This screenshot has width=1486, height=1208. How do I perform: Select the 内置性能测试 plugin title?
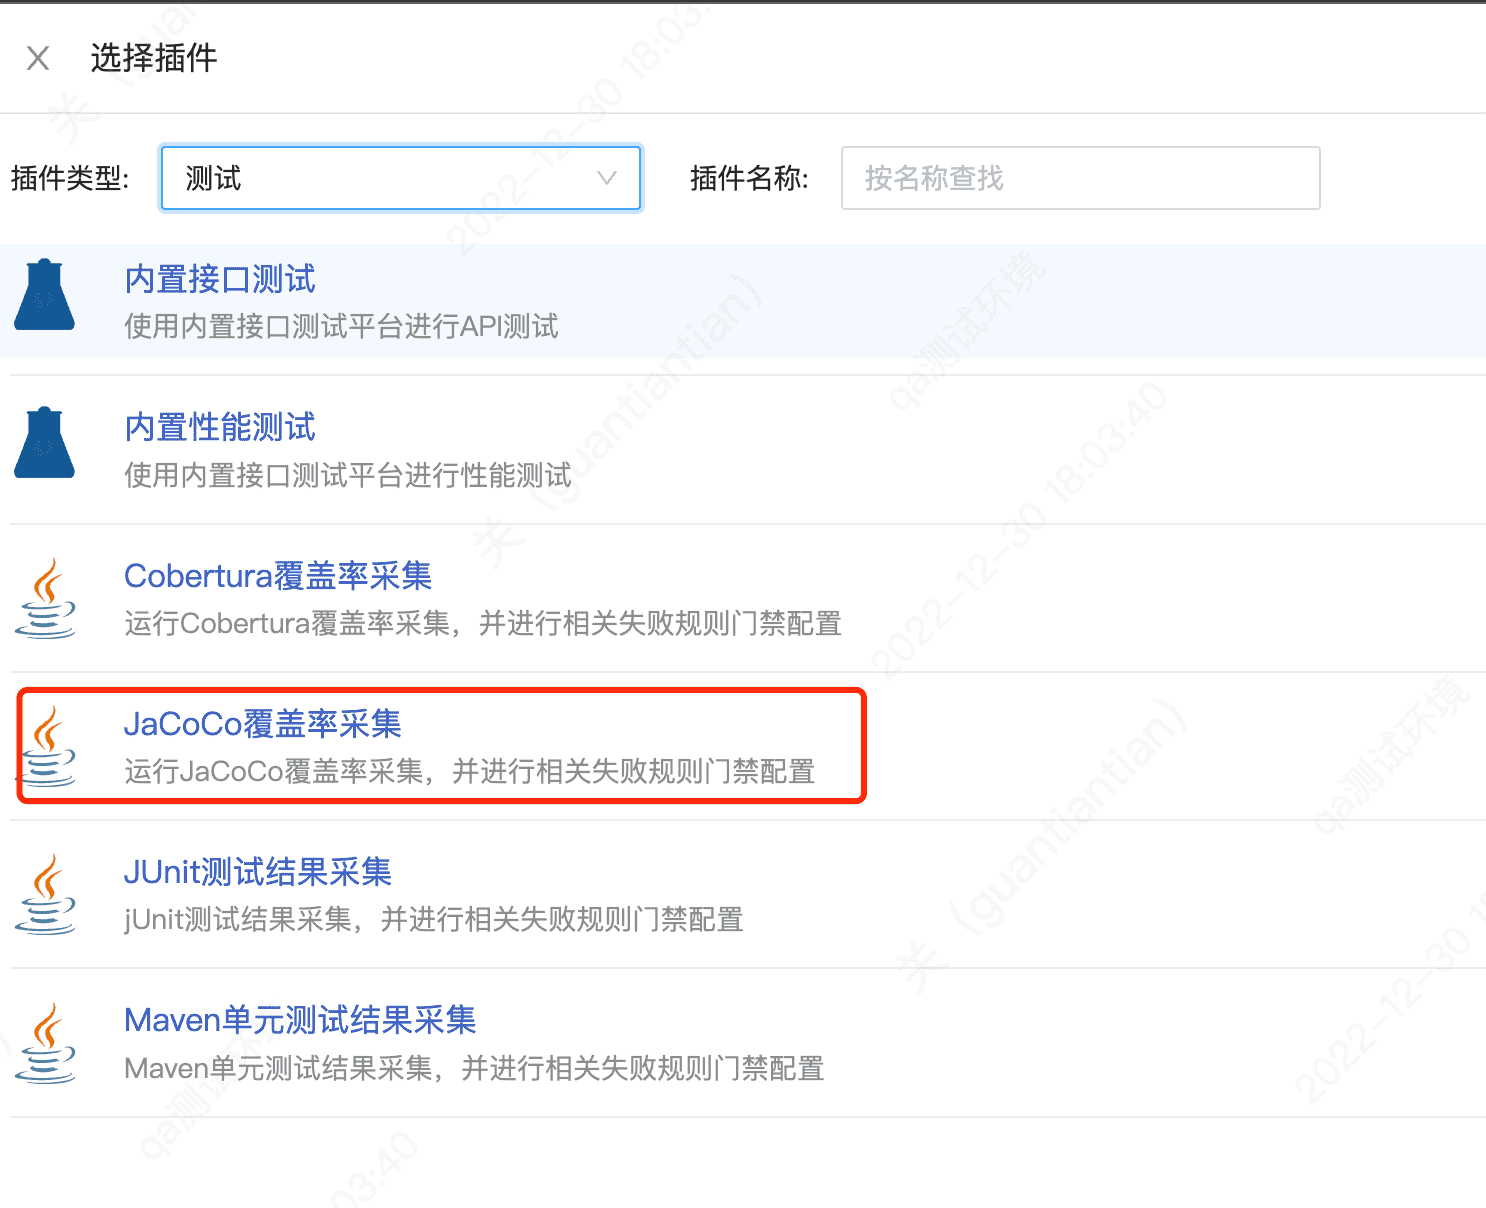220,427
